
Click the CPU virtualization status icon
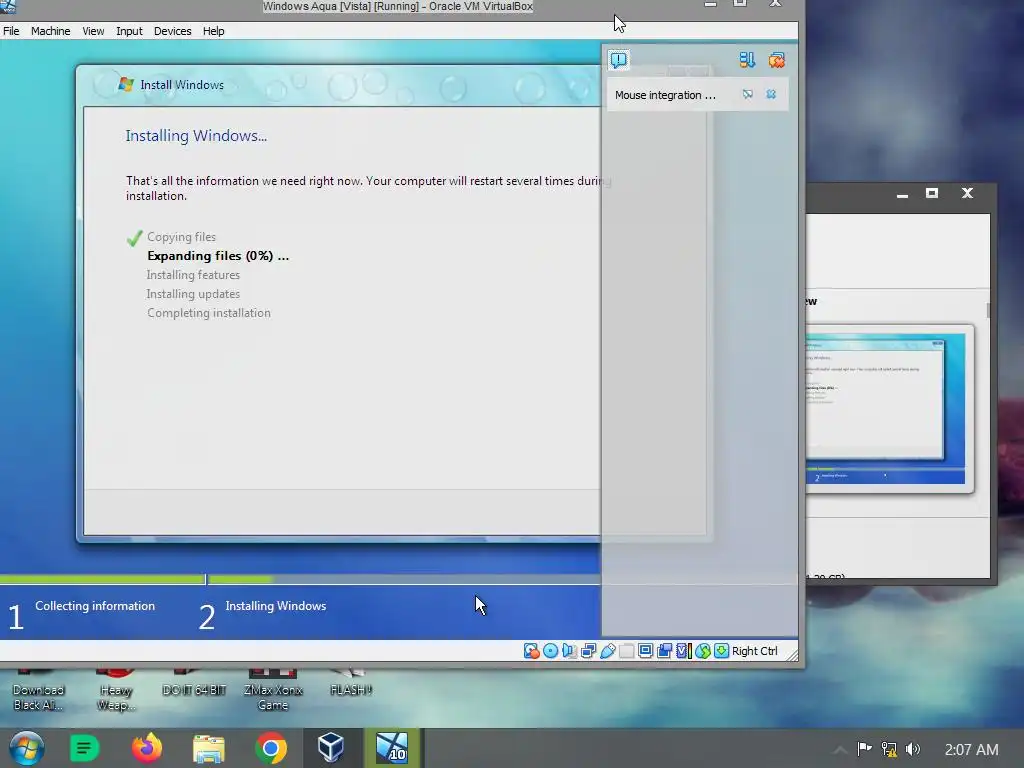point(684,650)
